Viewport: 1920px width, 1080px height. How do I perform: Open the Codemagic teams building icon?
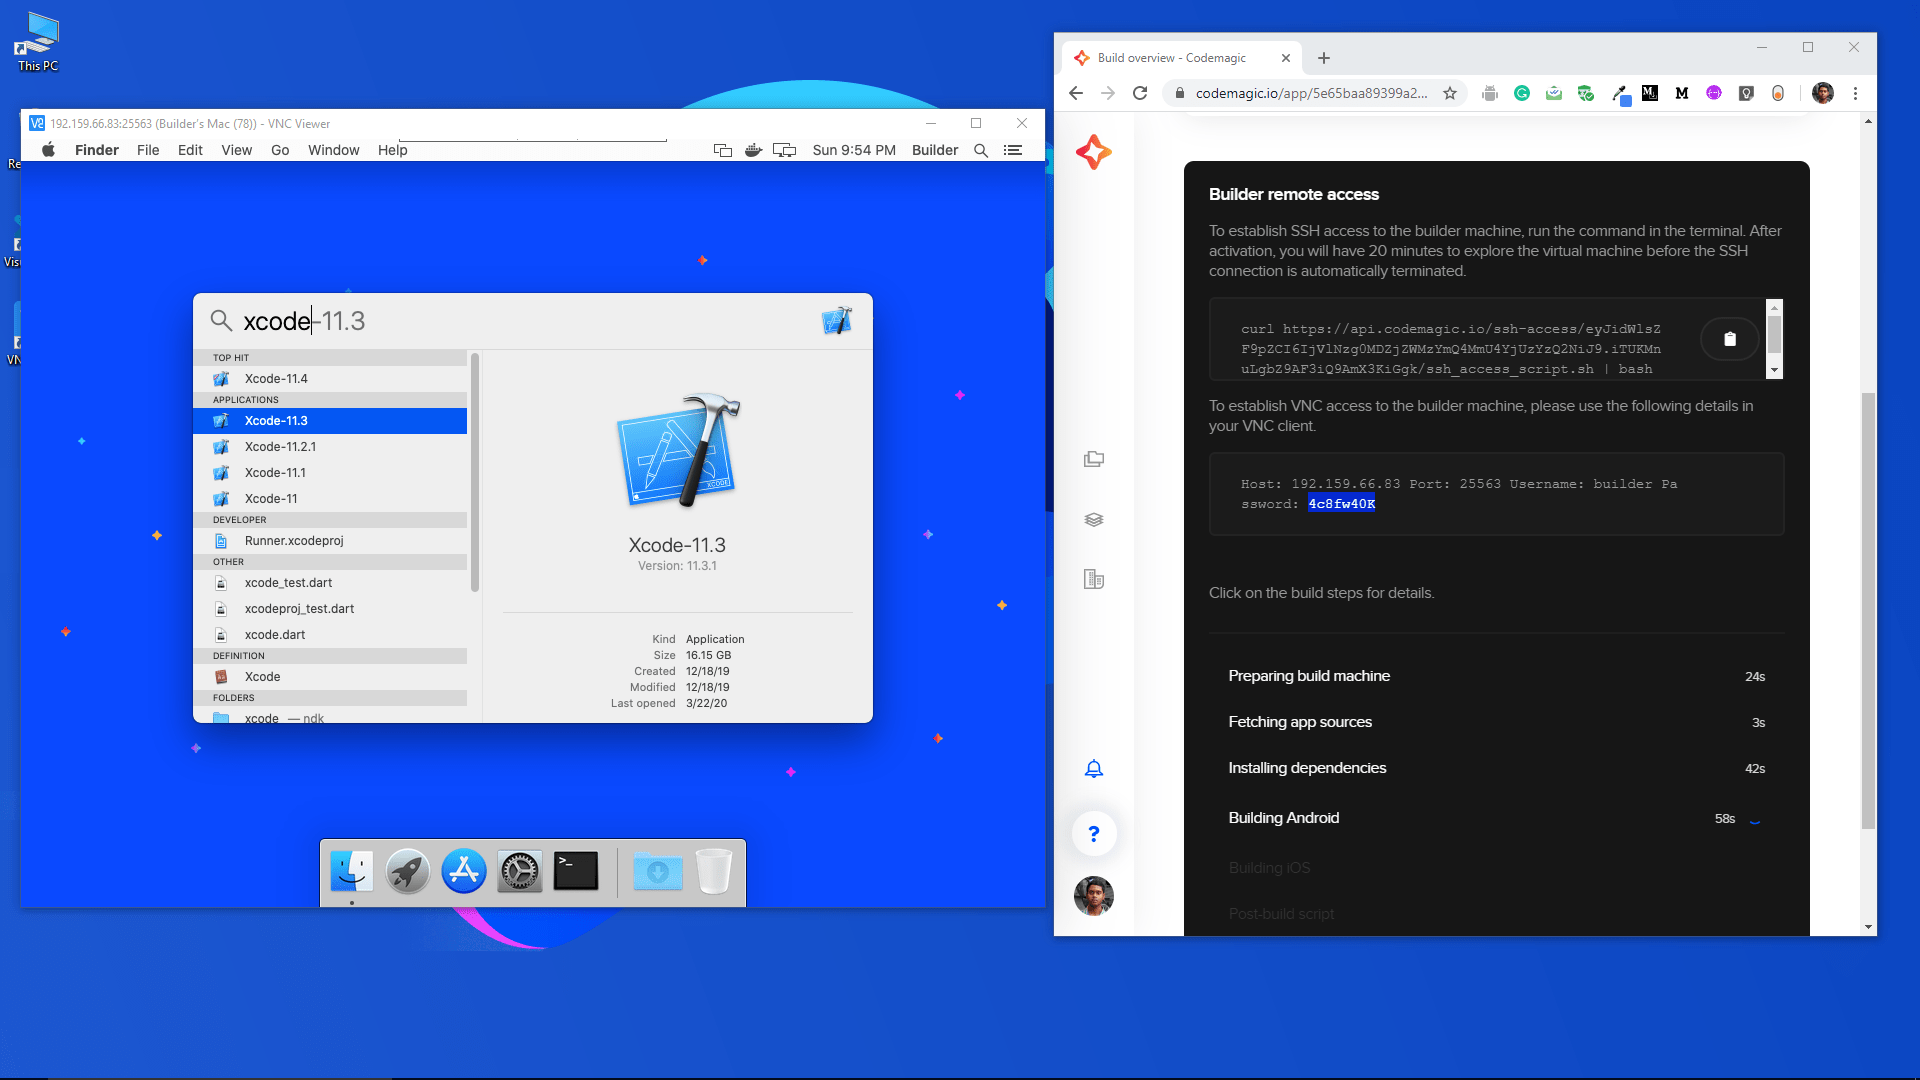1094,579
